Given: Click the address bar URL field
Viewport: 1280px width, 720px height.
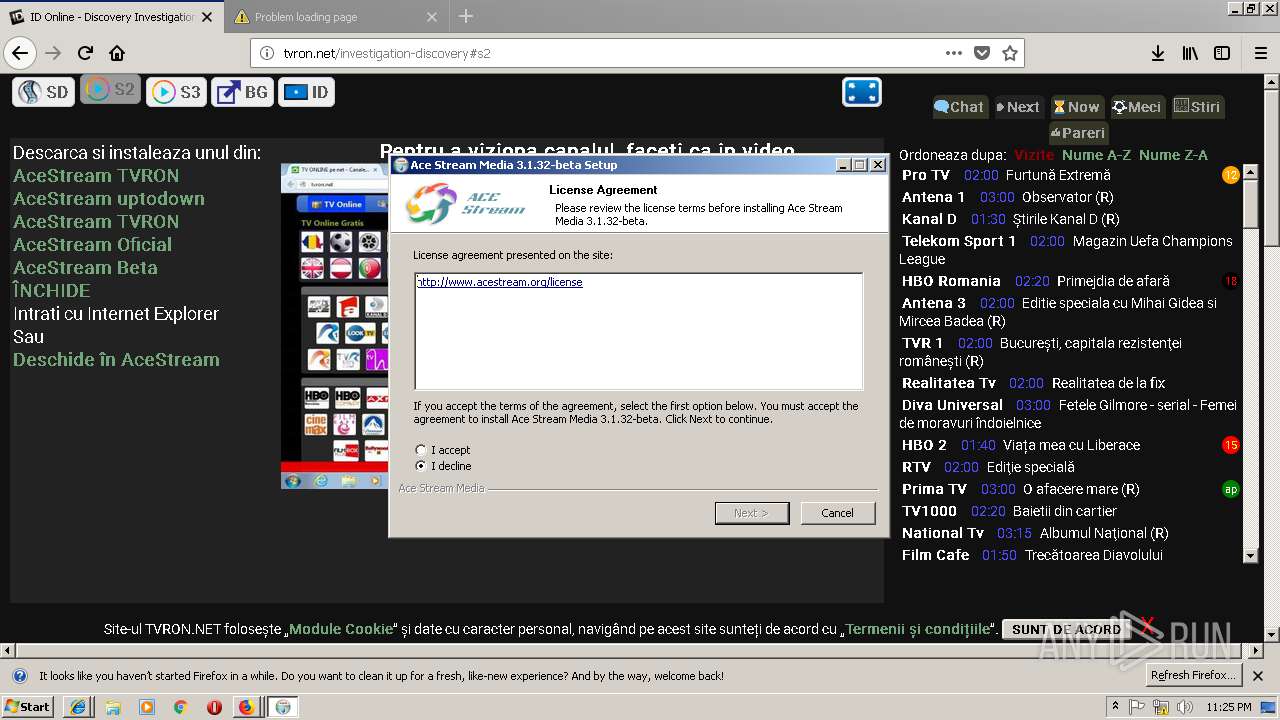Looking at the screenshot, I should click(x=610, y=53).
